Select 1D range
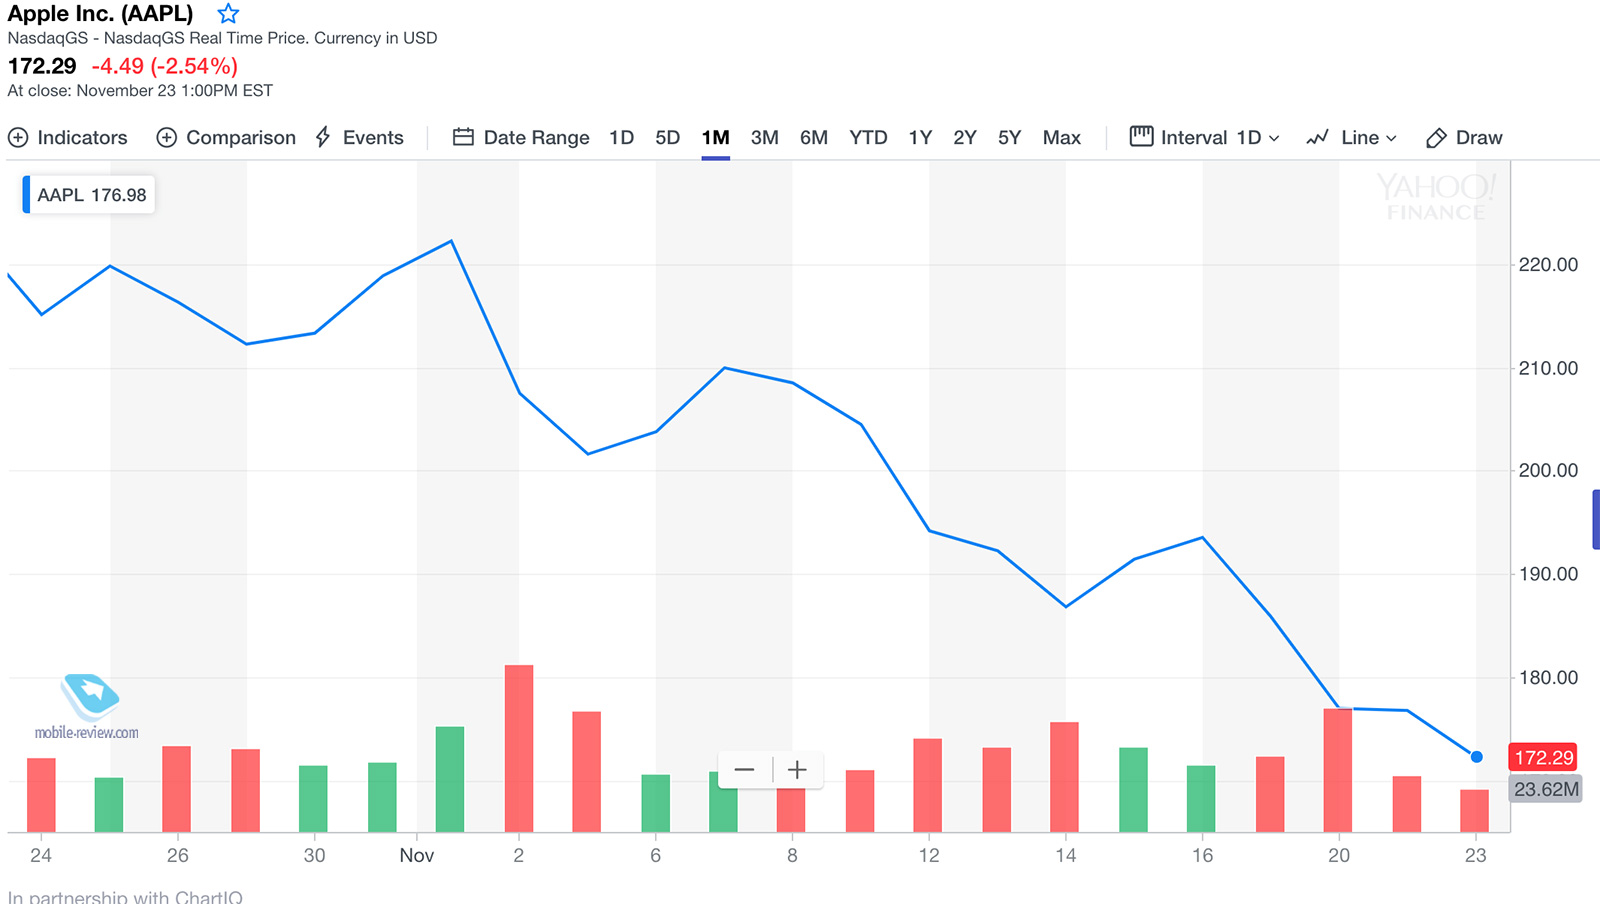The image size is (1600, 904). pyautogui.click(x=621, y=138)
